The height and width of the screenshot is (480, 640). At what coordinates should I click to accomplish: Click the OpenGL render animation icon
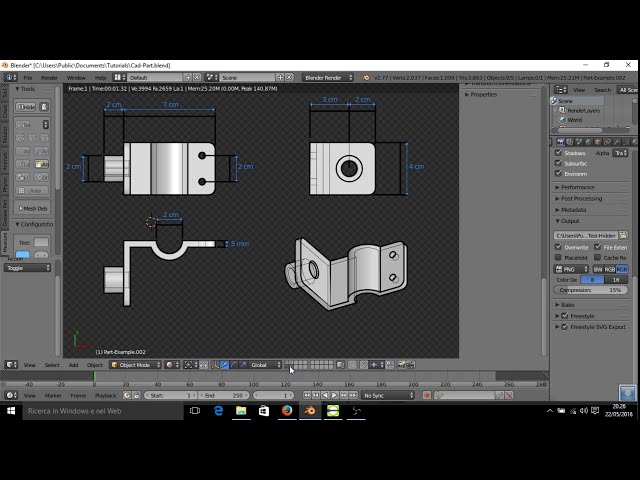point(410,365)
